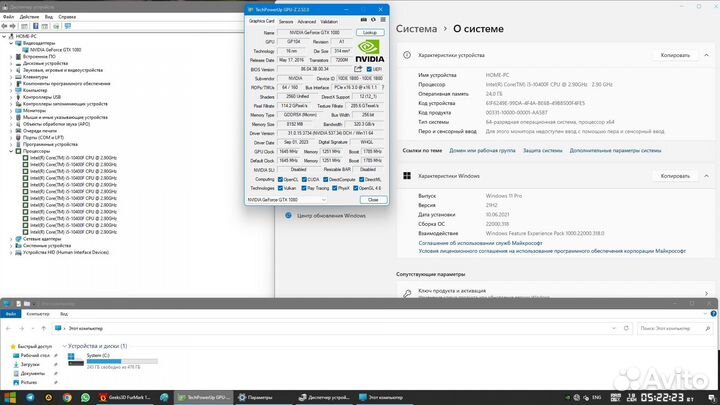720x405 pixels.
Task: Open Chrome from the taskbar
Action: (67, 398)
